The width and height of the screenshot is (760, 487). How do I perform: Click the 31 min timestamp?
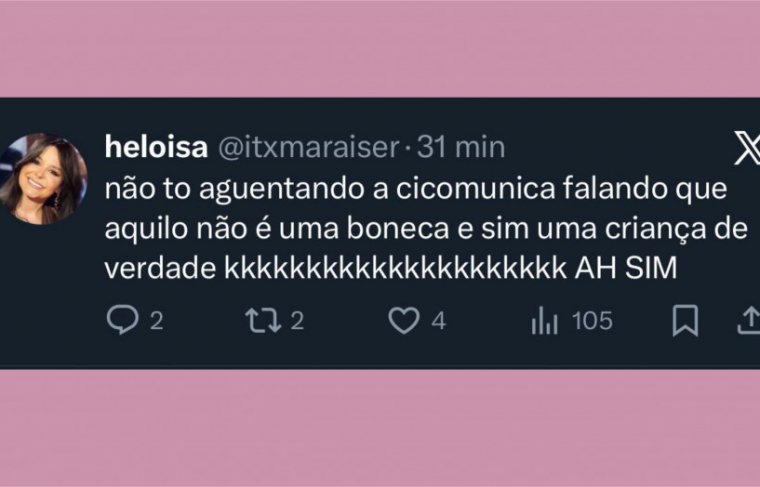(460, 147)
